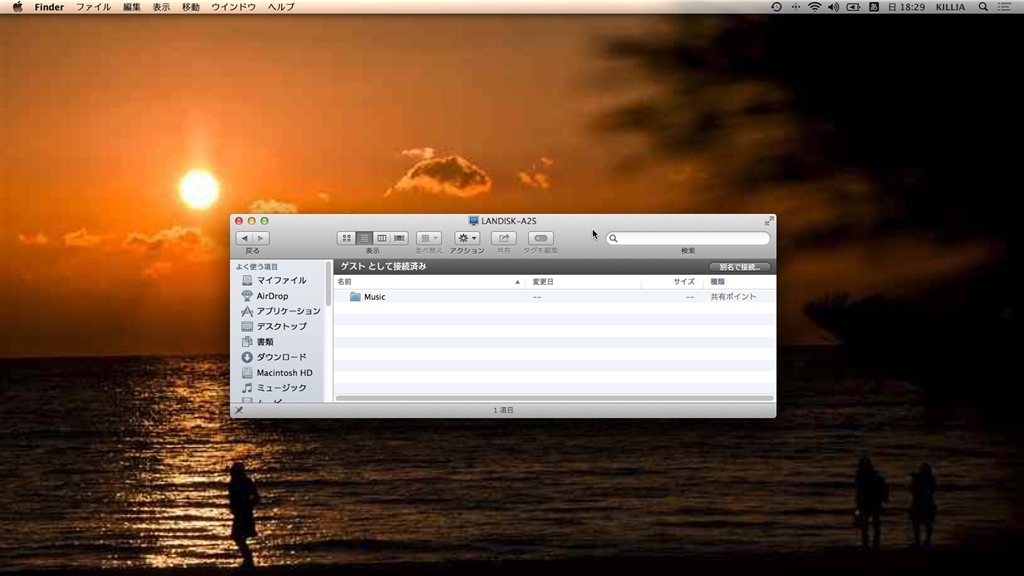
Task: Click the KILLIA user name
Action: point(950,7)
